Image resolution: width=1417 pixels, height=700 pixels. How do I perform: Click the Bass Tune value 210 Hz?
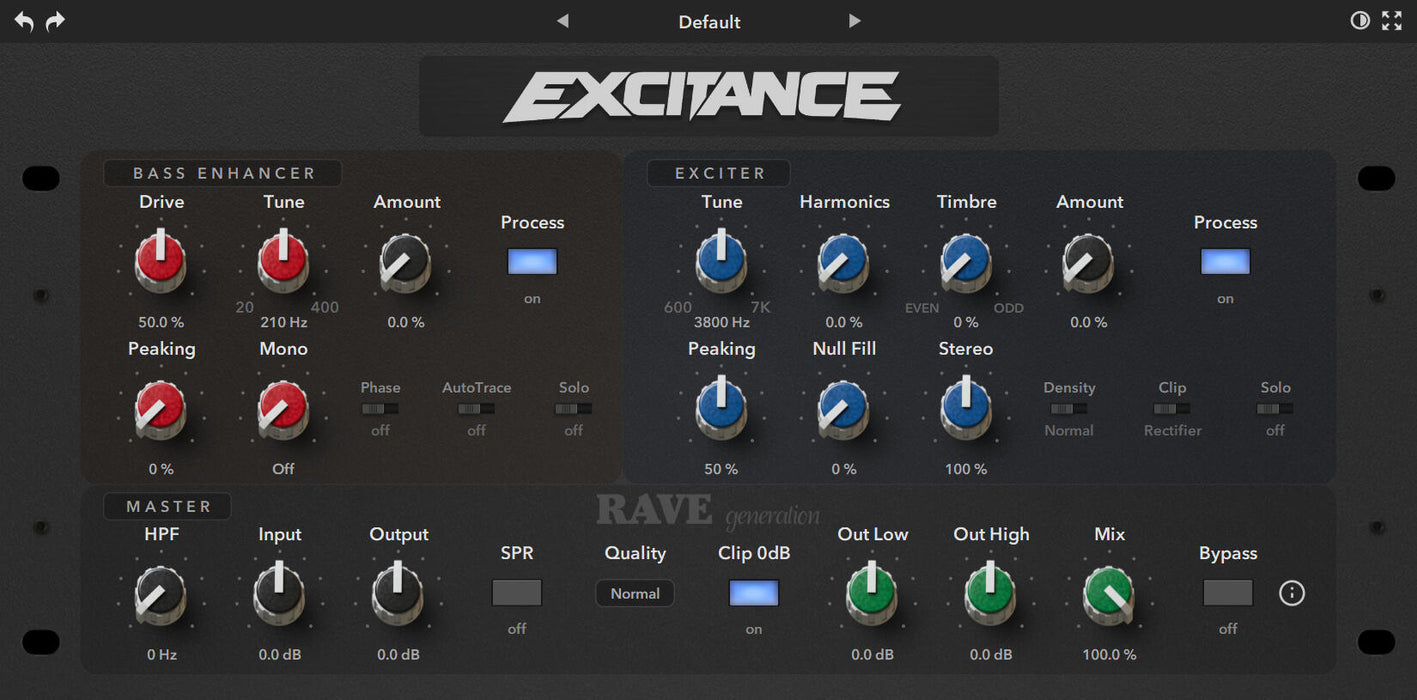coord(283,322)
